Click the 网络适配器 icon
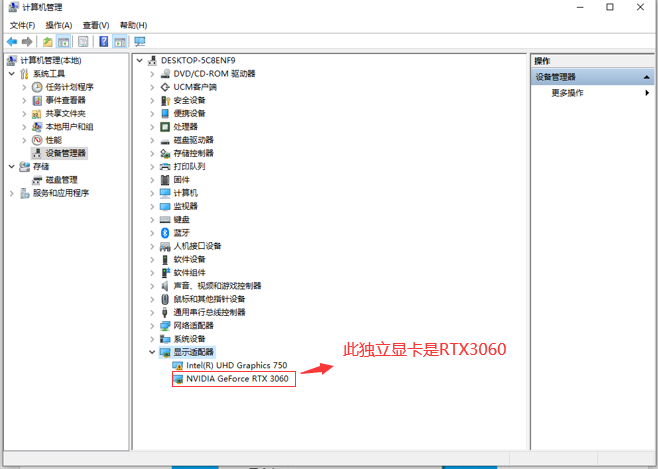Viewport: 658px width, 469px height. [165, 326]
